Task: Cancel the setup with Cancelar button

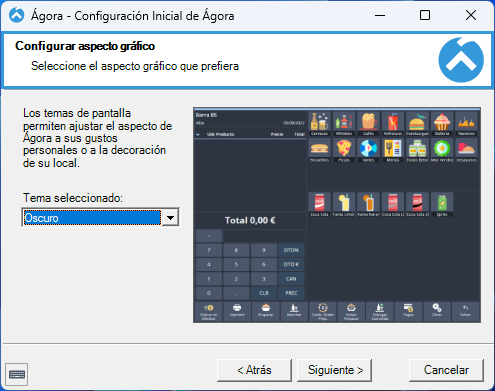Action: pos(446,370)
